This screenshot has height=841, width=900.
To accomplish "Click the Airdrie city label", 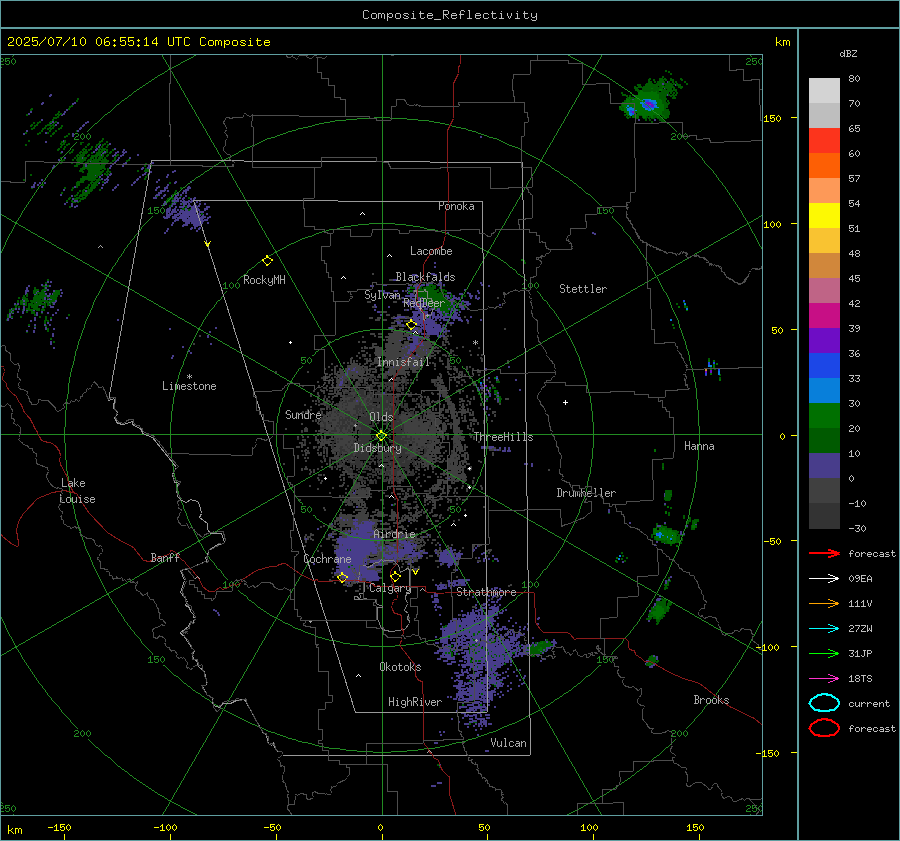I will 394,534.
